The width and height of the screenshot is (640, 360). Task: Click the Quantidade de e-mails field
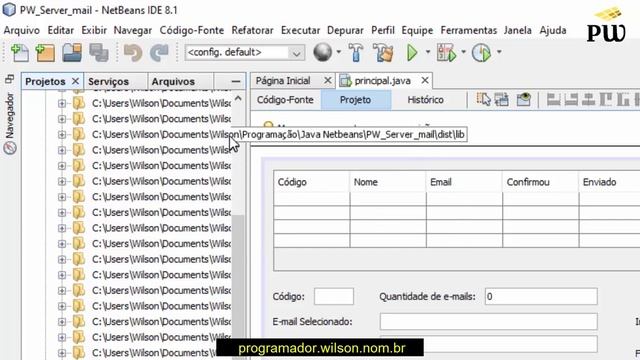tap(541, 296)
